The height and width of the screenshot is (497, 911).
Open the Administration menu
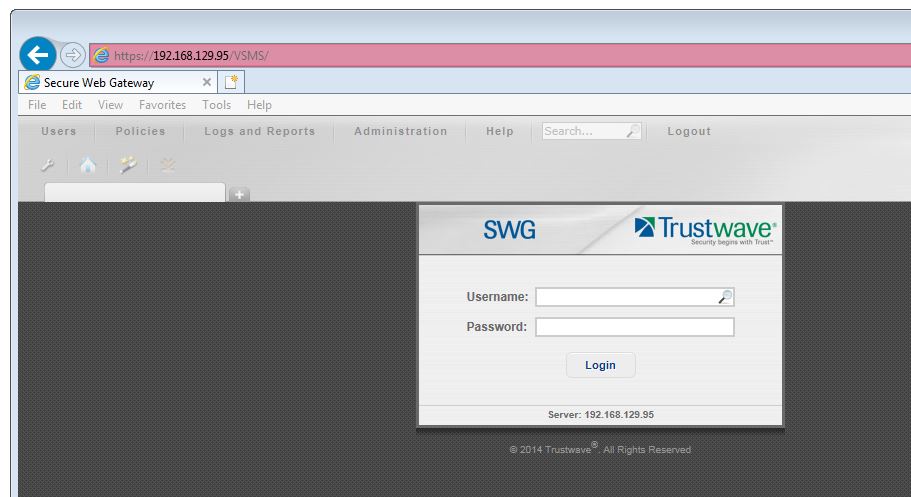click(400, 131)
